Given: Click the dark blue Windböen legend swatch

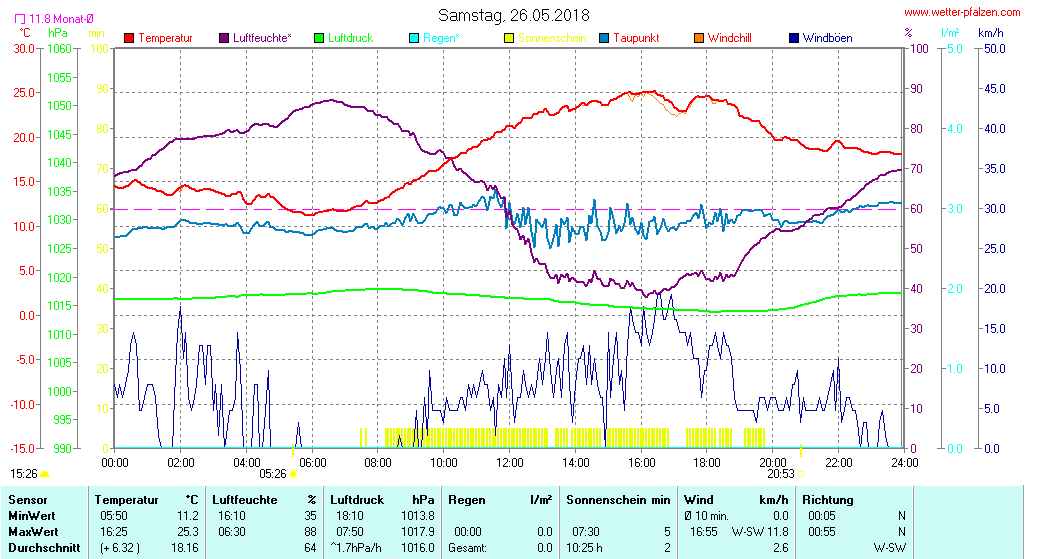Looking at the screenshot, I should (x=794, y=38).
